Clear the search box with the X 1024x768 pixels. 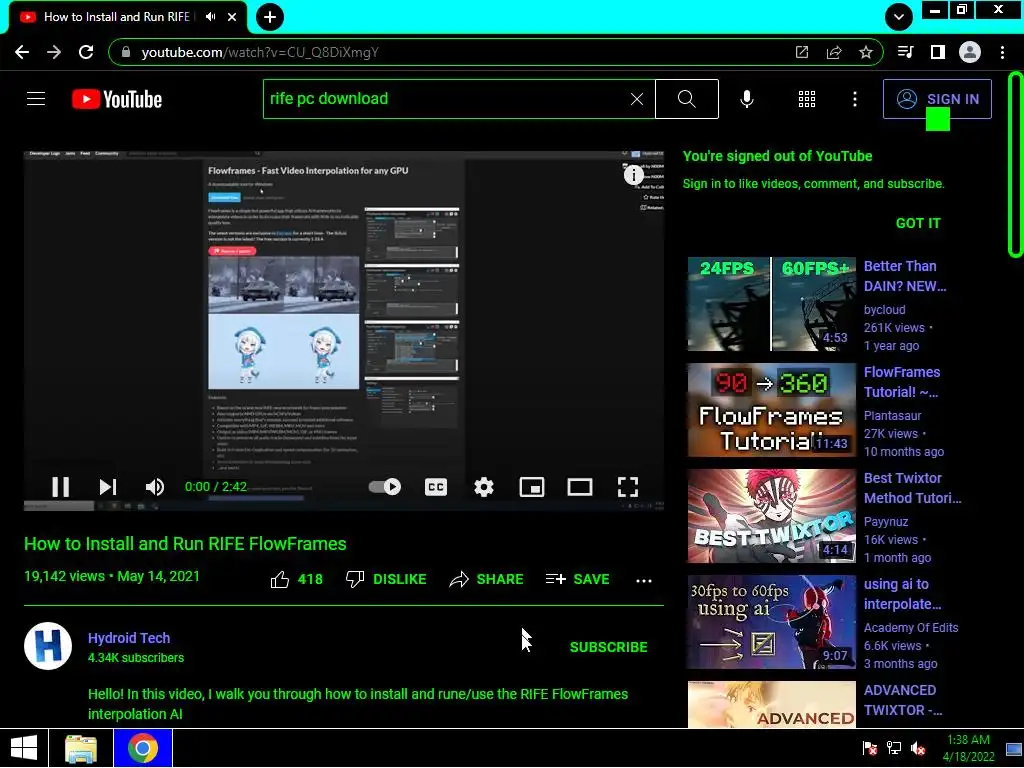point(637,99)
